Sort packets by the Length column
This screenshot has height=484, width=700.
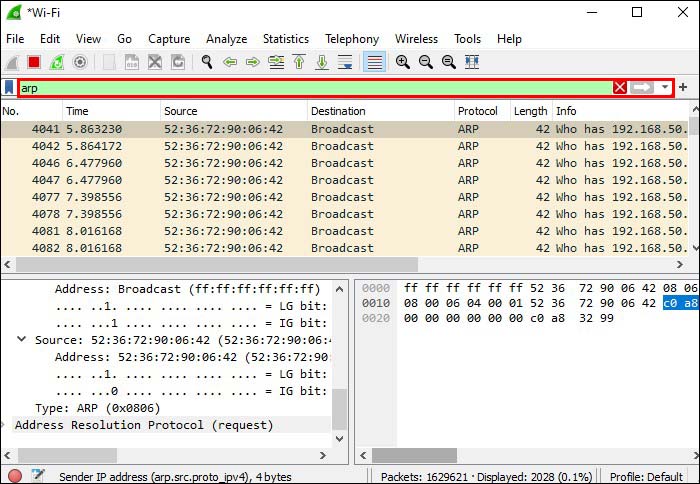(x=531, y=111)
